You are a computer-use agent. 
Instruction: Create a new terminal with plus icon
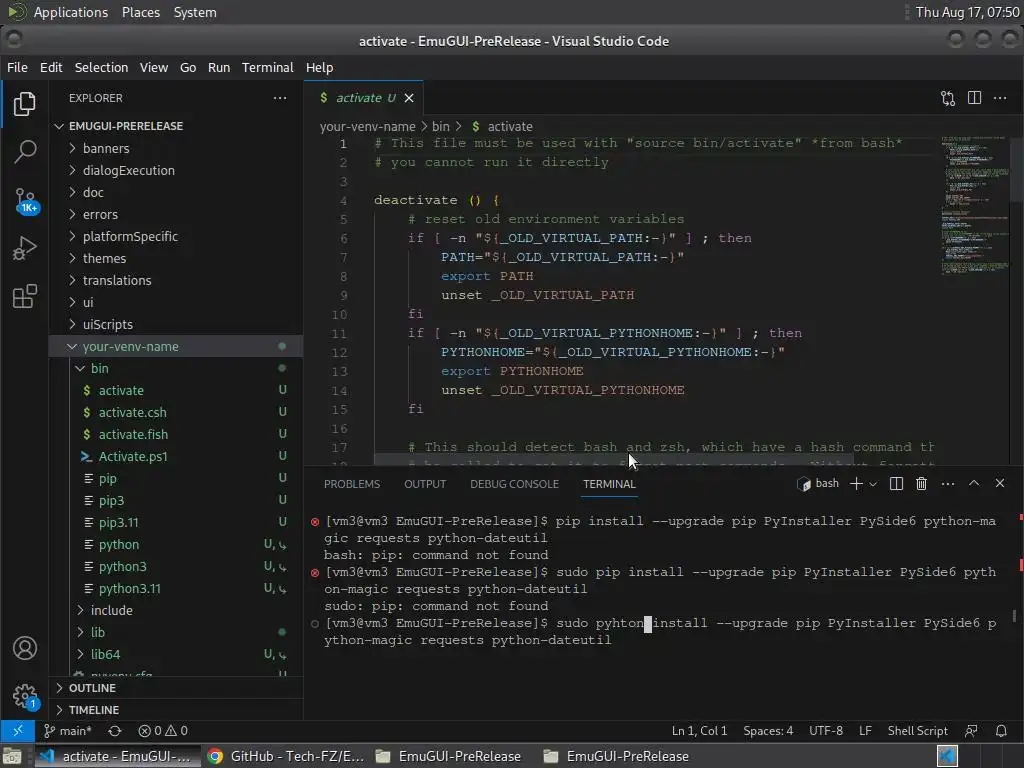pyautogui.click(x=856, y=483)
